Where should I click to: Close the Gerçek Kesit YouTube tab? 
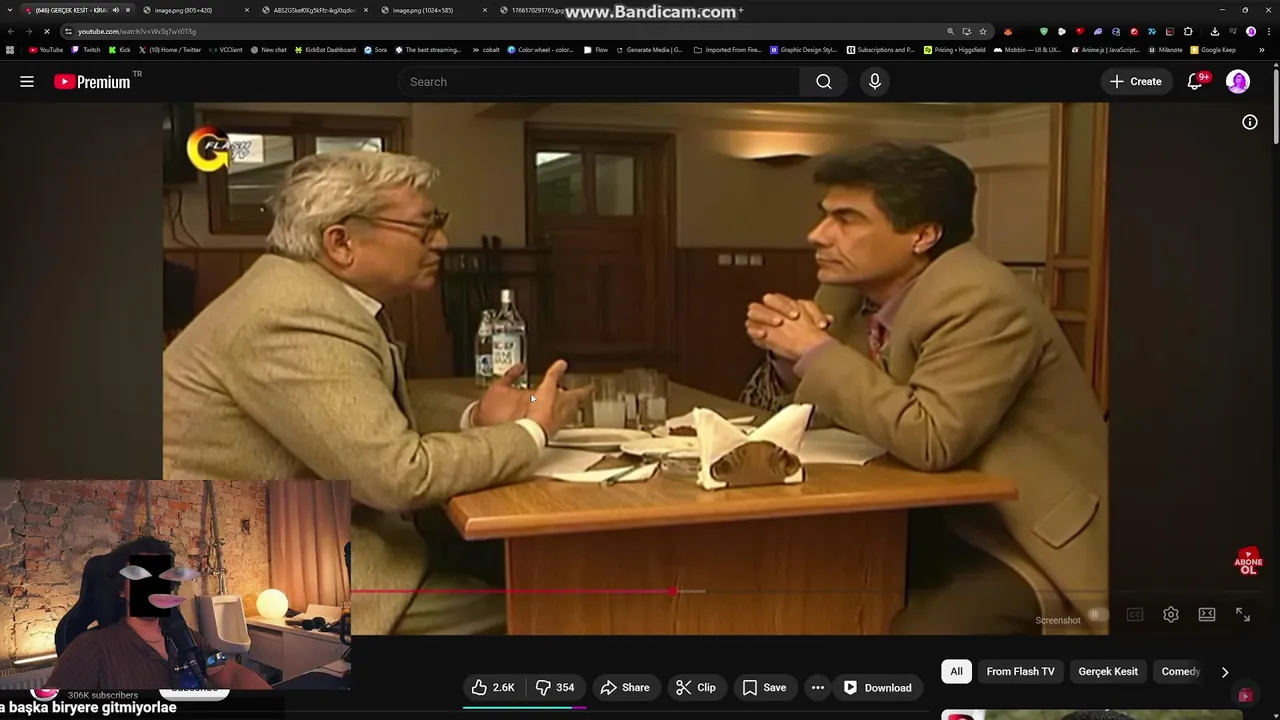(128, 10)
